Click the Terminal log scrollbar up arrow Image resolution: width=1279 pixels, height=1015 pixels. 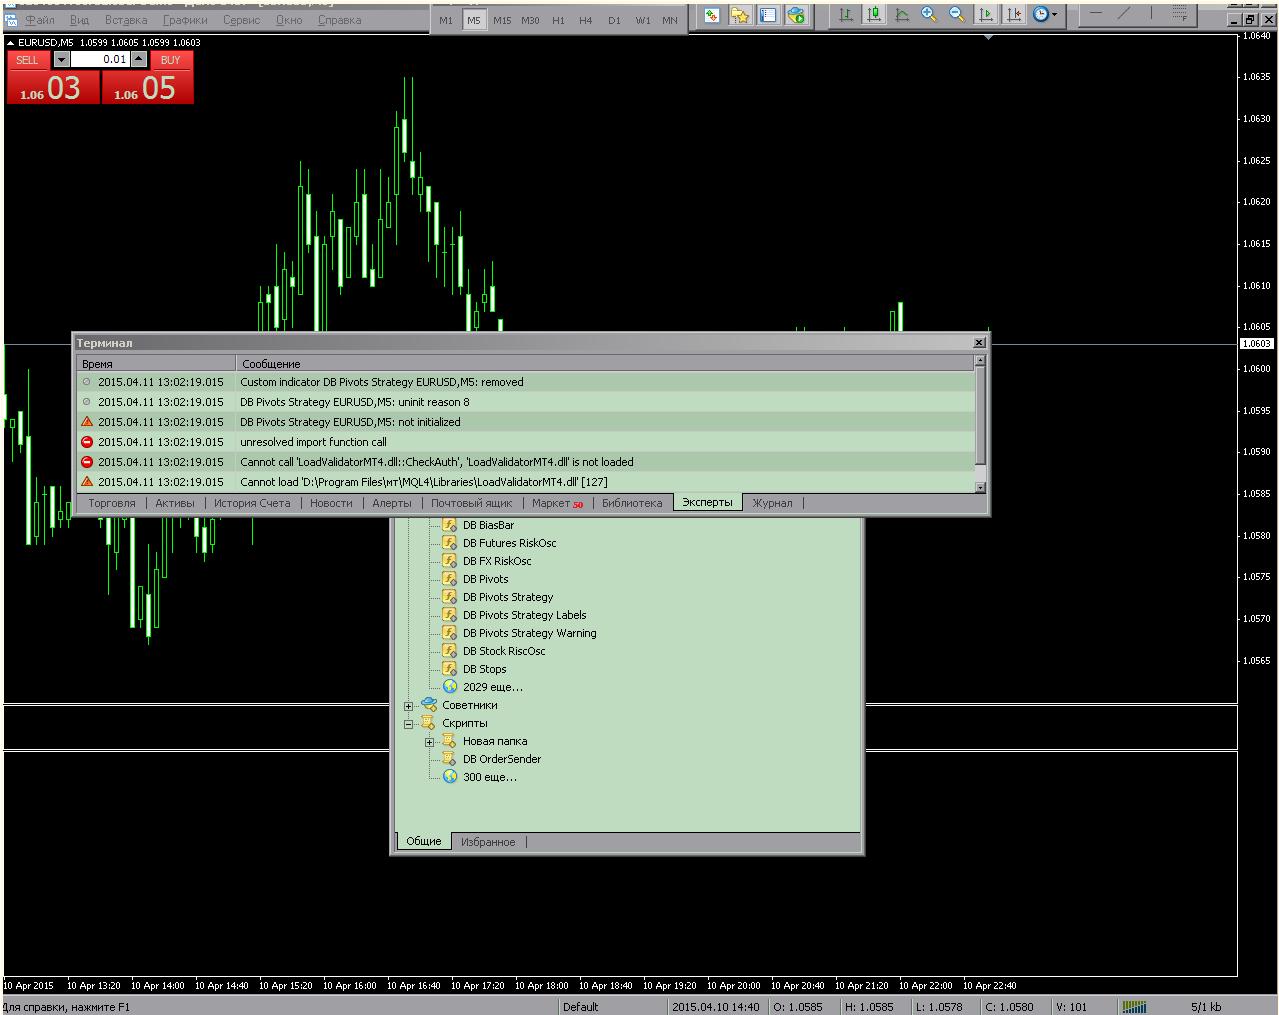pos(980,360)
